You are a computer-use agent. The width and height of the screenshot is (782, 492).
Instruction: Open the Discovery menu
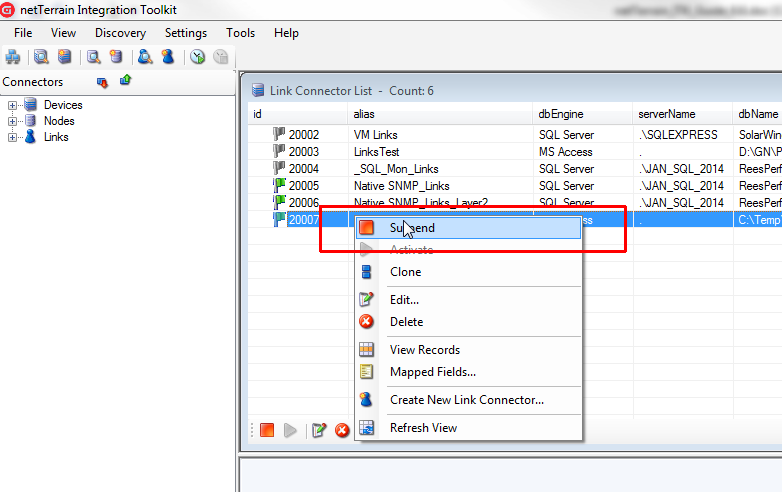[120, 33]
